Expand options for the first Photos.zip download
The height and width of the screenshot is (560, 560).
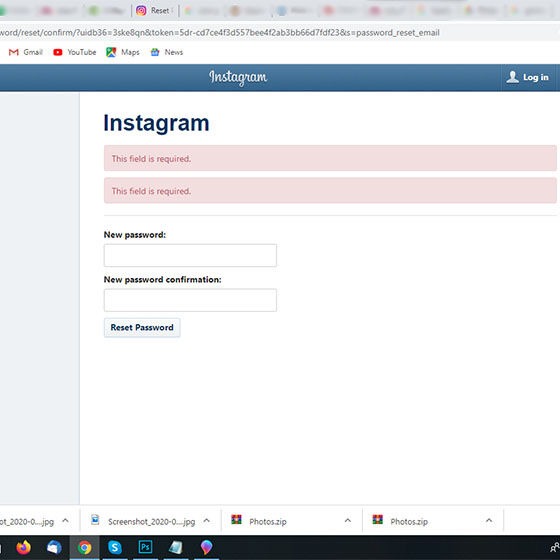pyautogui.click(x=348, y=521)
